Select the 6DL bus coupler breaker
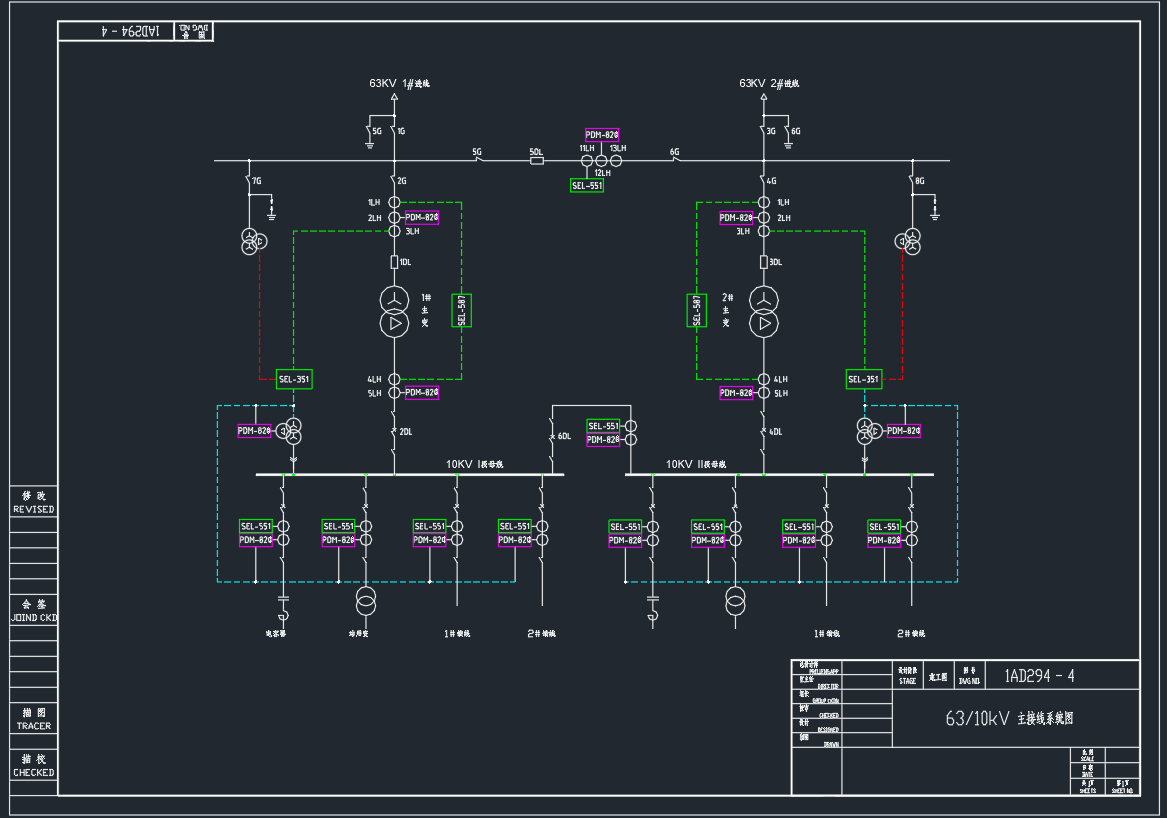 [x=551, y=437]
